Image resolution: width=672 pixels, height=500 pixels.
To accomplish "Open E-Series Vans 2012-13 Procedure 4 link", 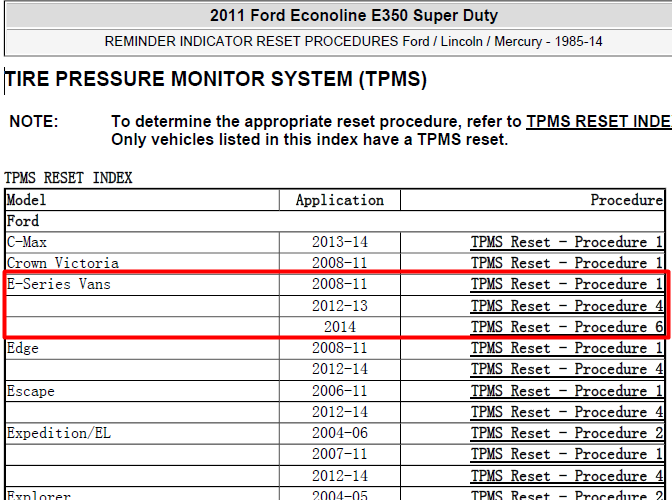I will 567,306.
